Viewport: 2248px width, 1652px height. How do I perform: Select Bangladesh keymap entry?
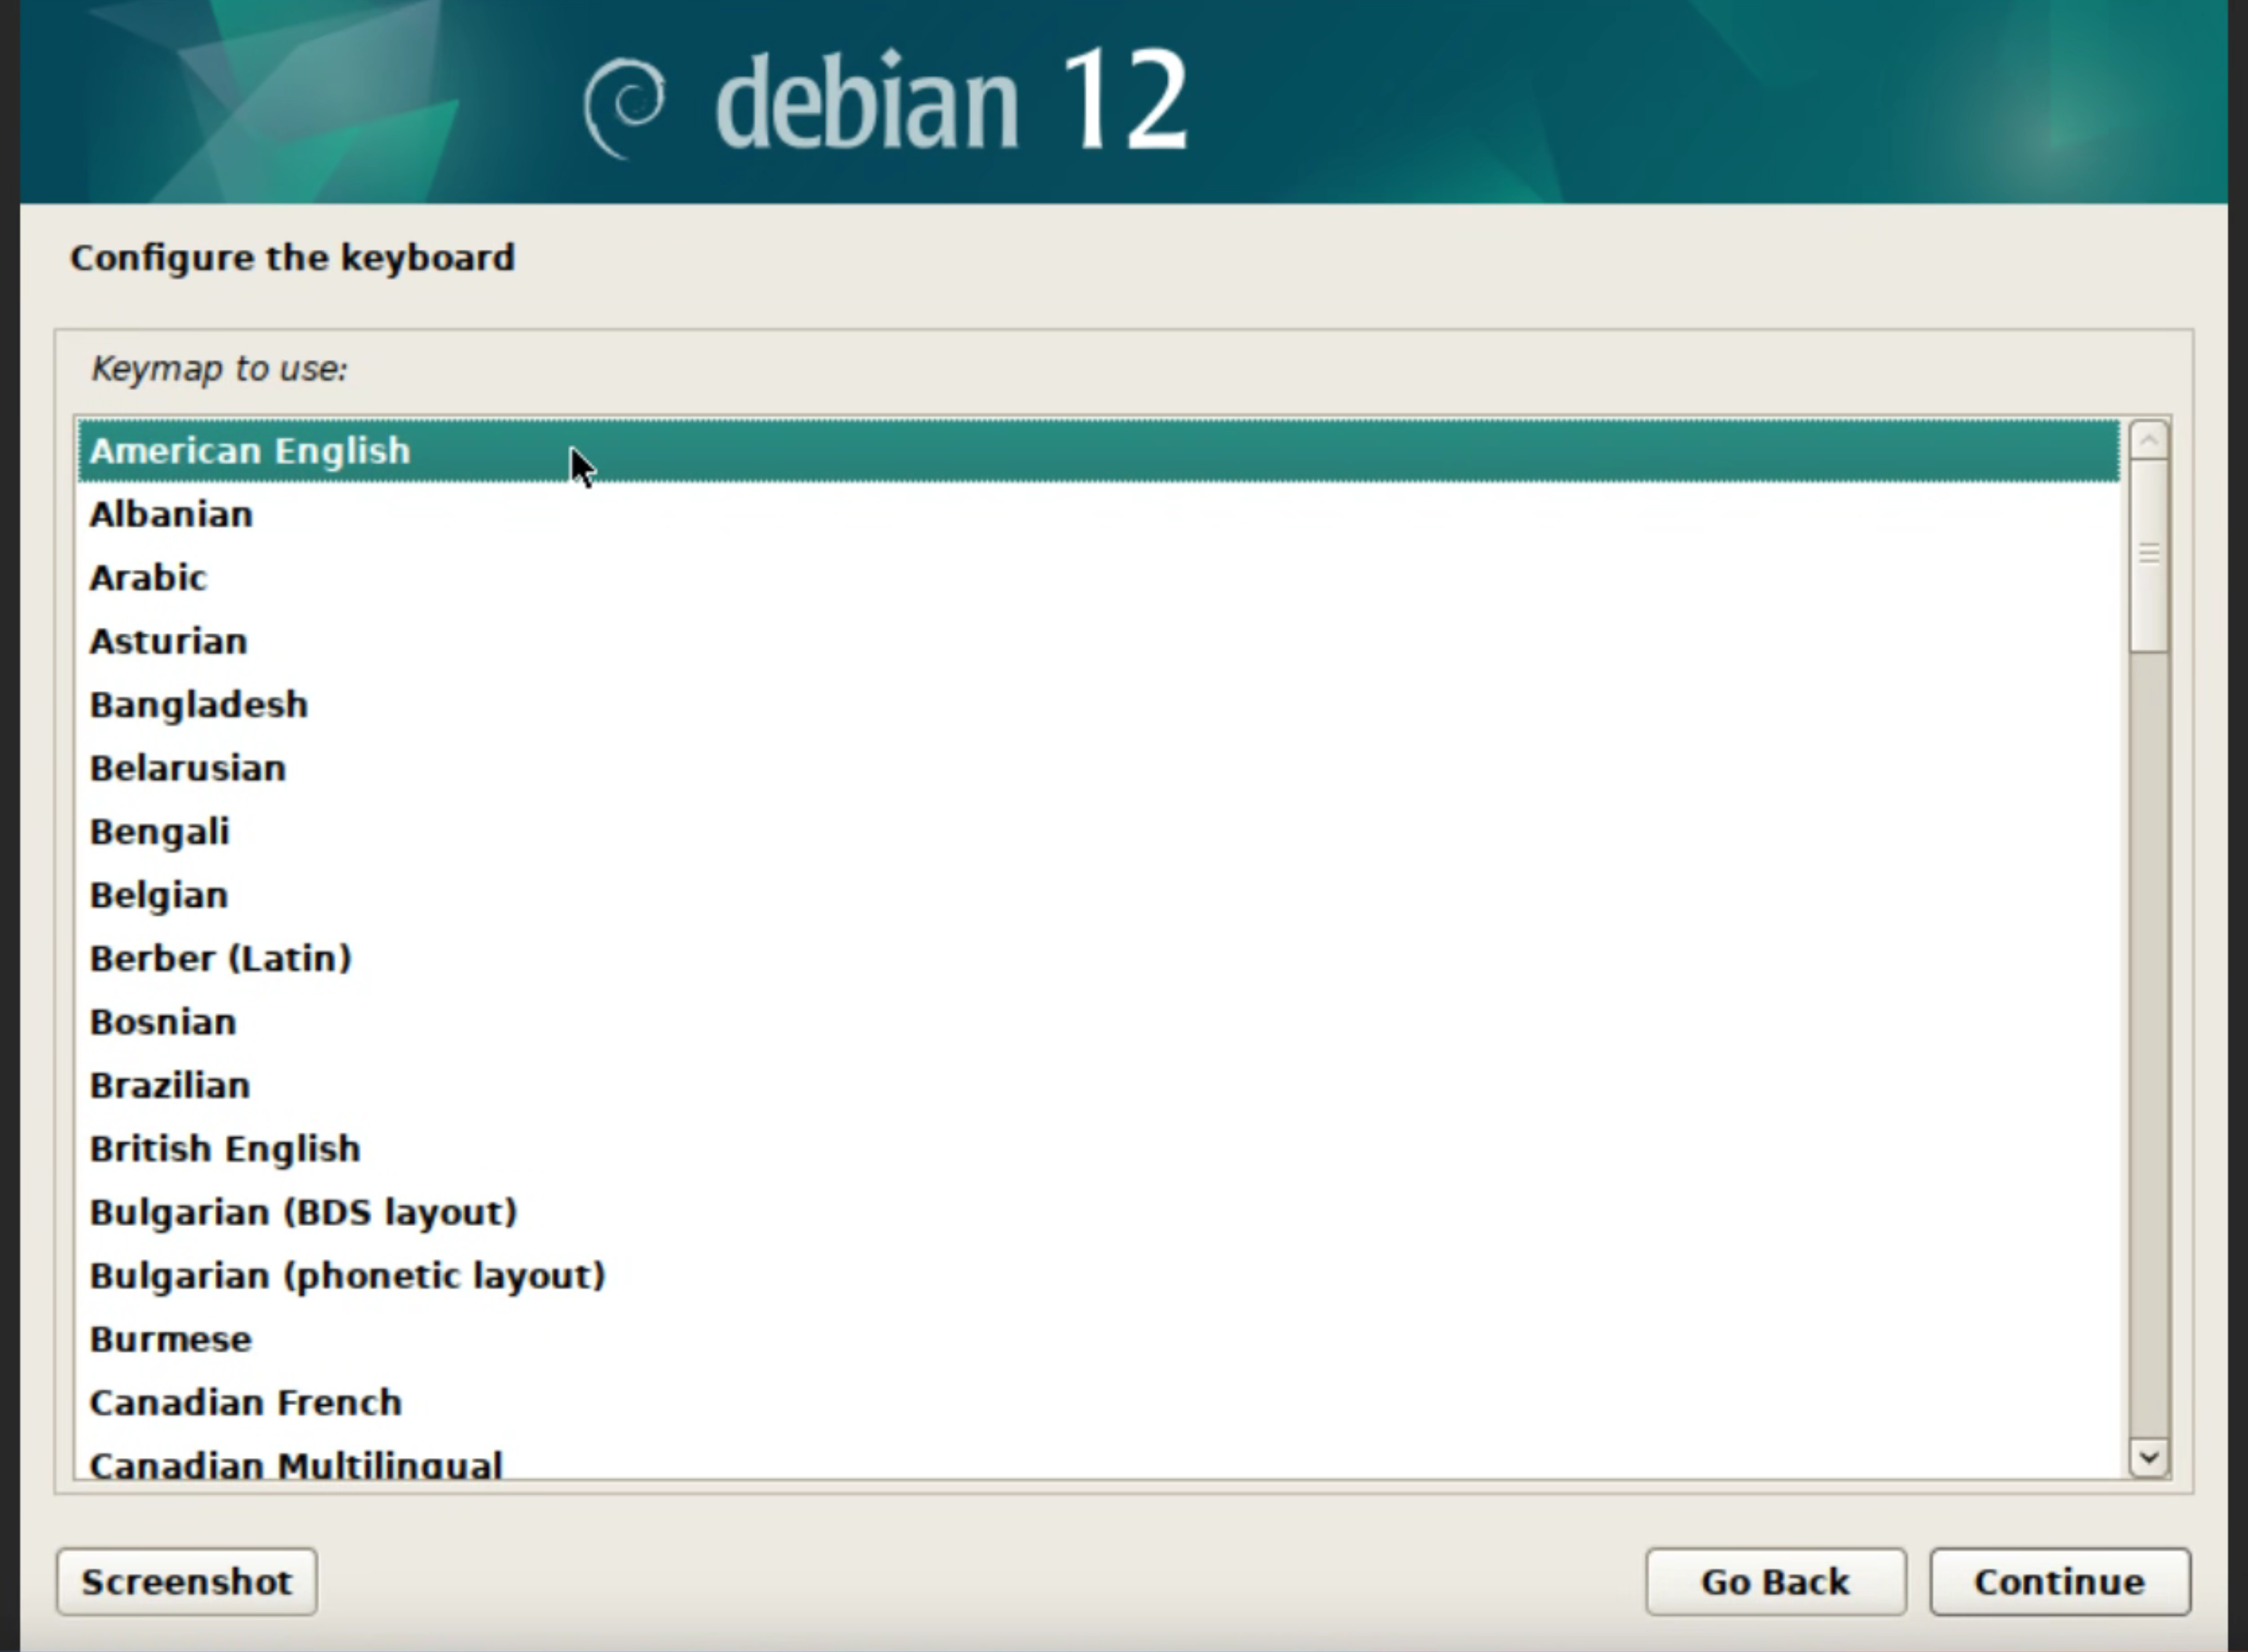[1098, 705]
